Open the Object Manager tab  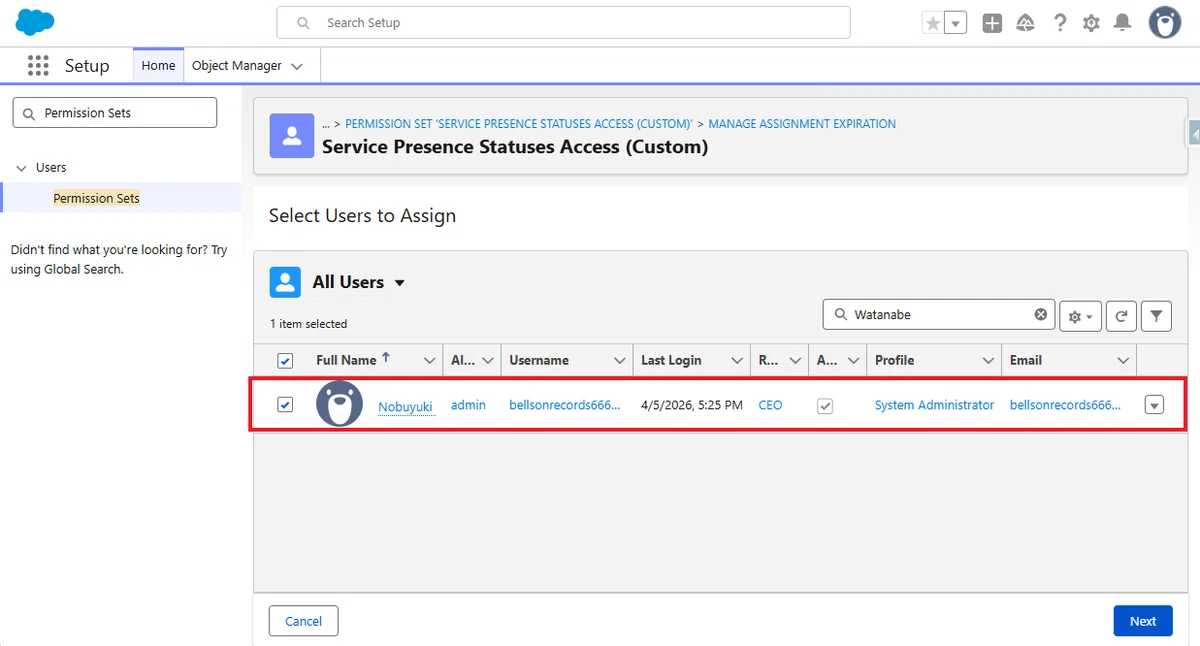237,66
